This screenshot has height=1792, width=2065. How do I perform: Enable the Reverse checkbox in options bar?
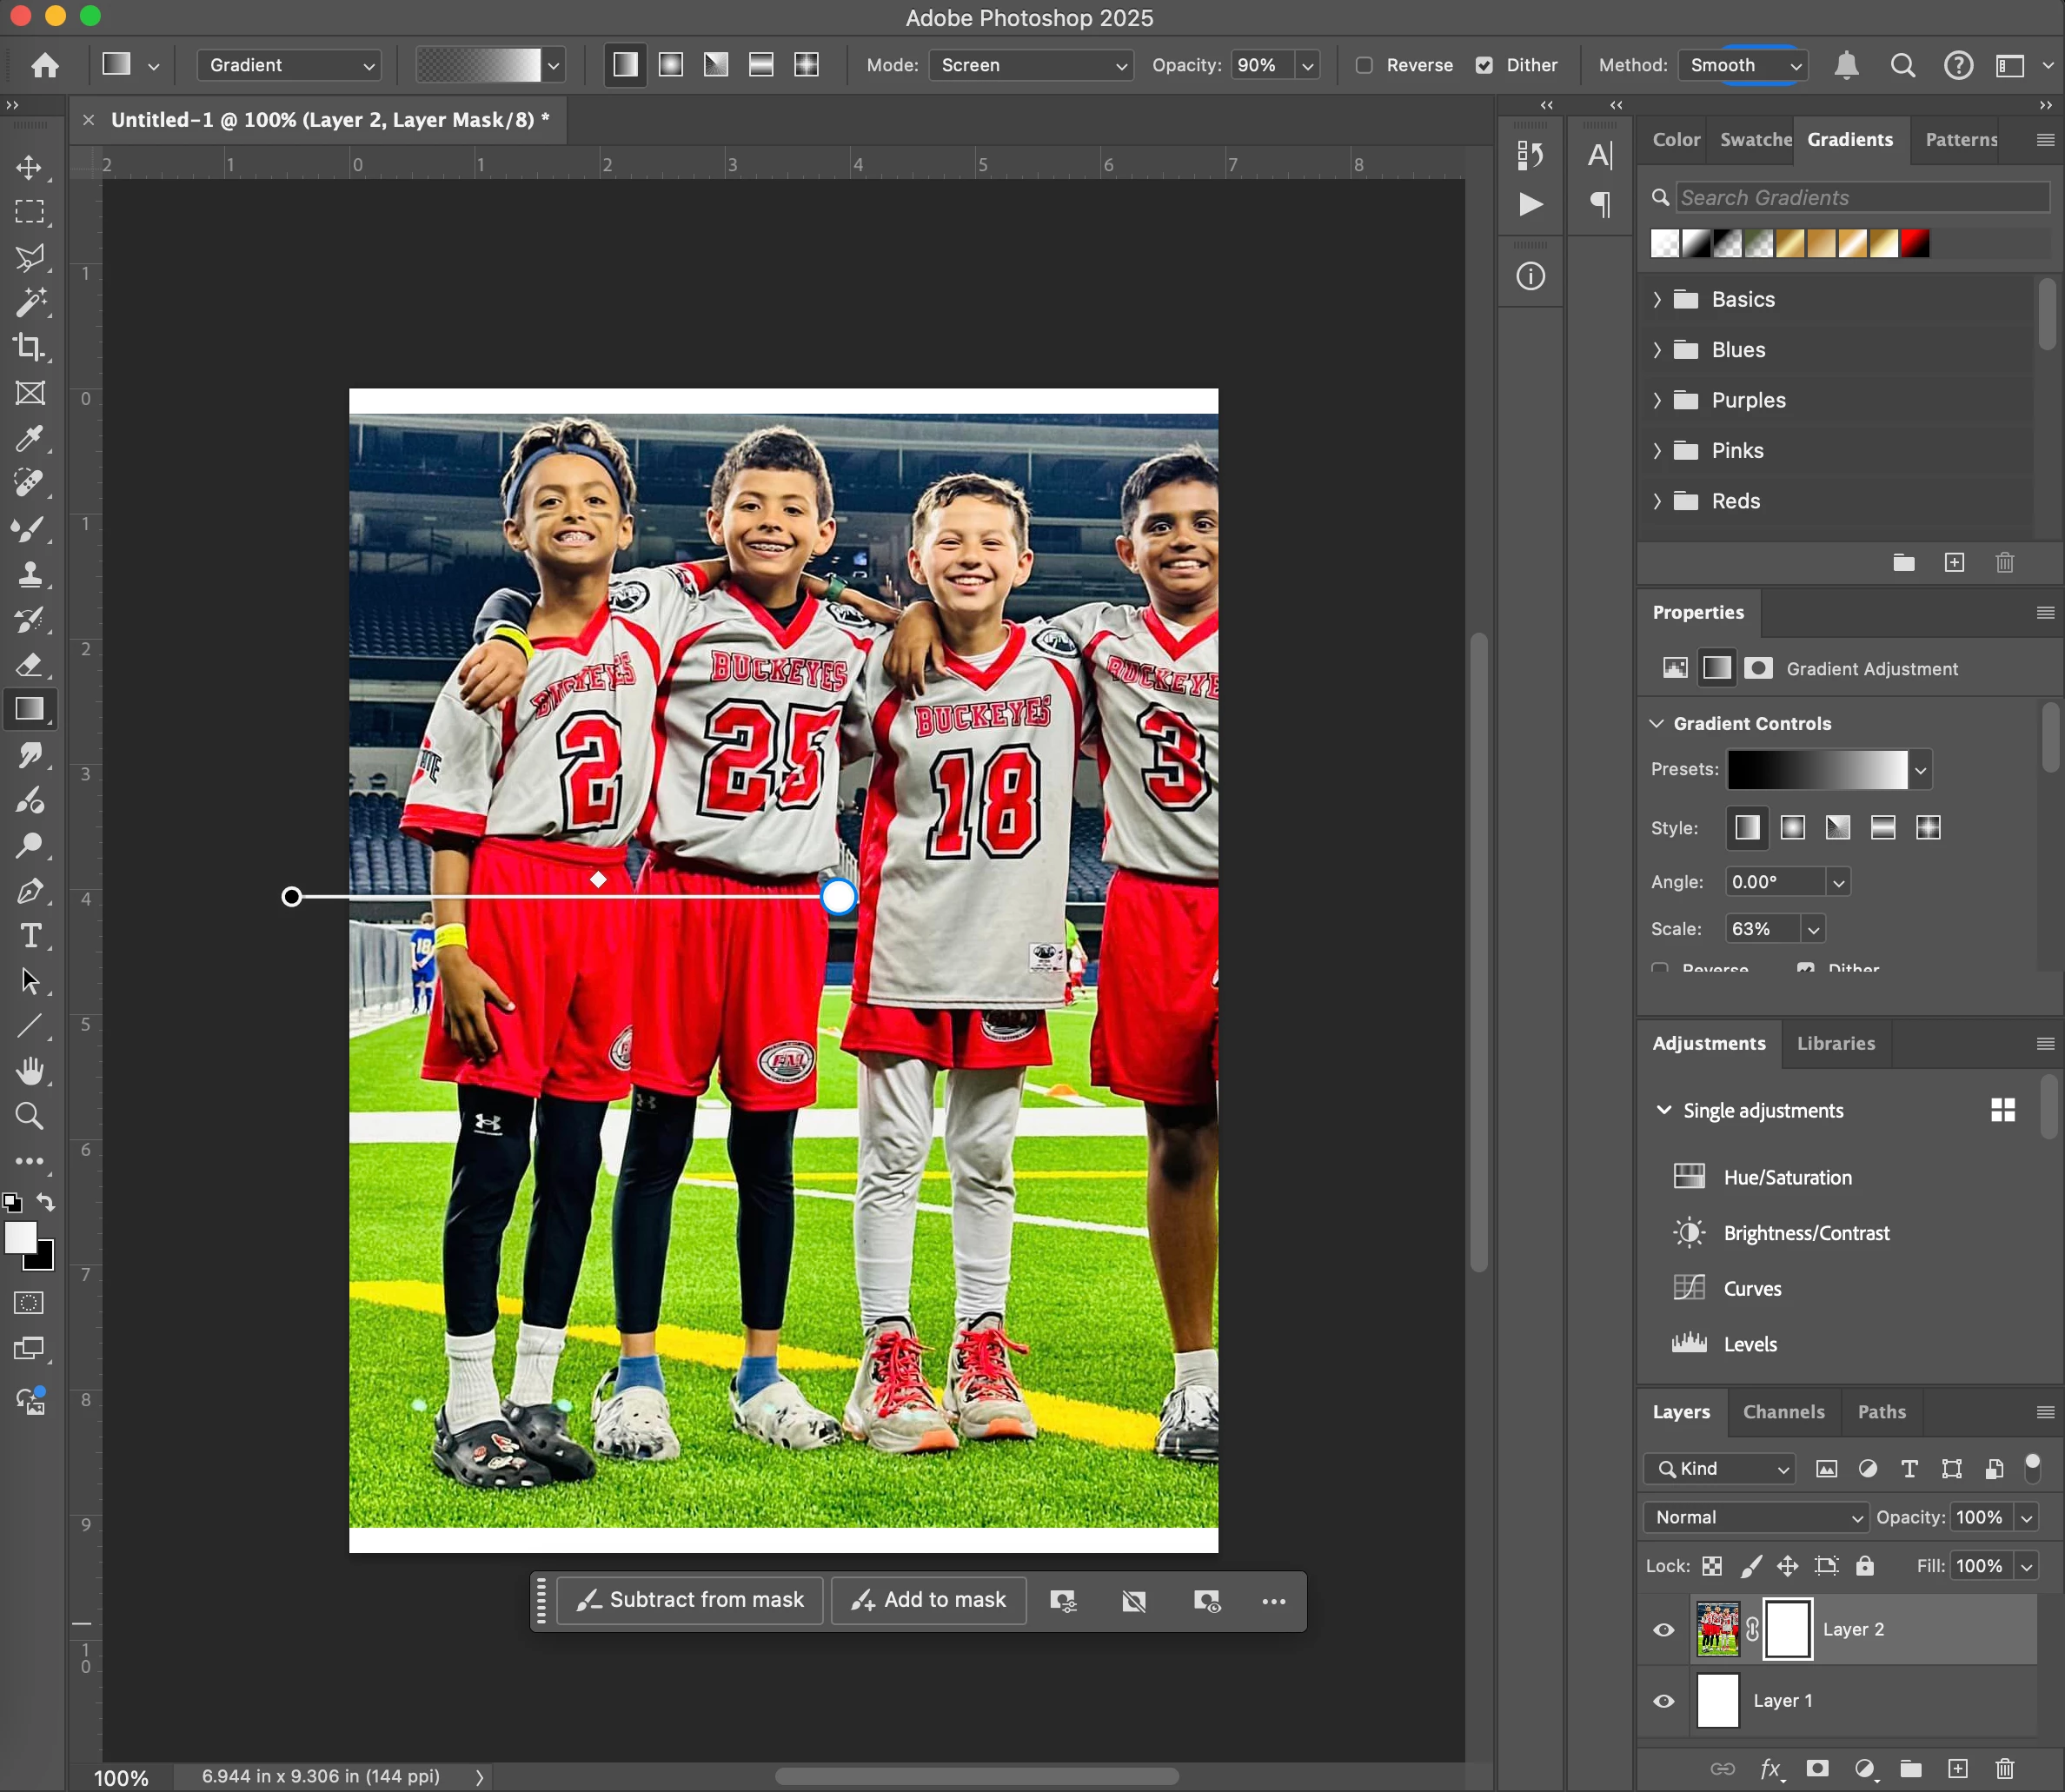click(1364, 65)
